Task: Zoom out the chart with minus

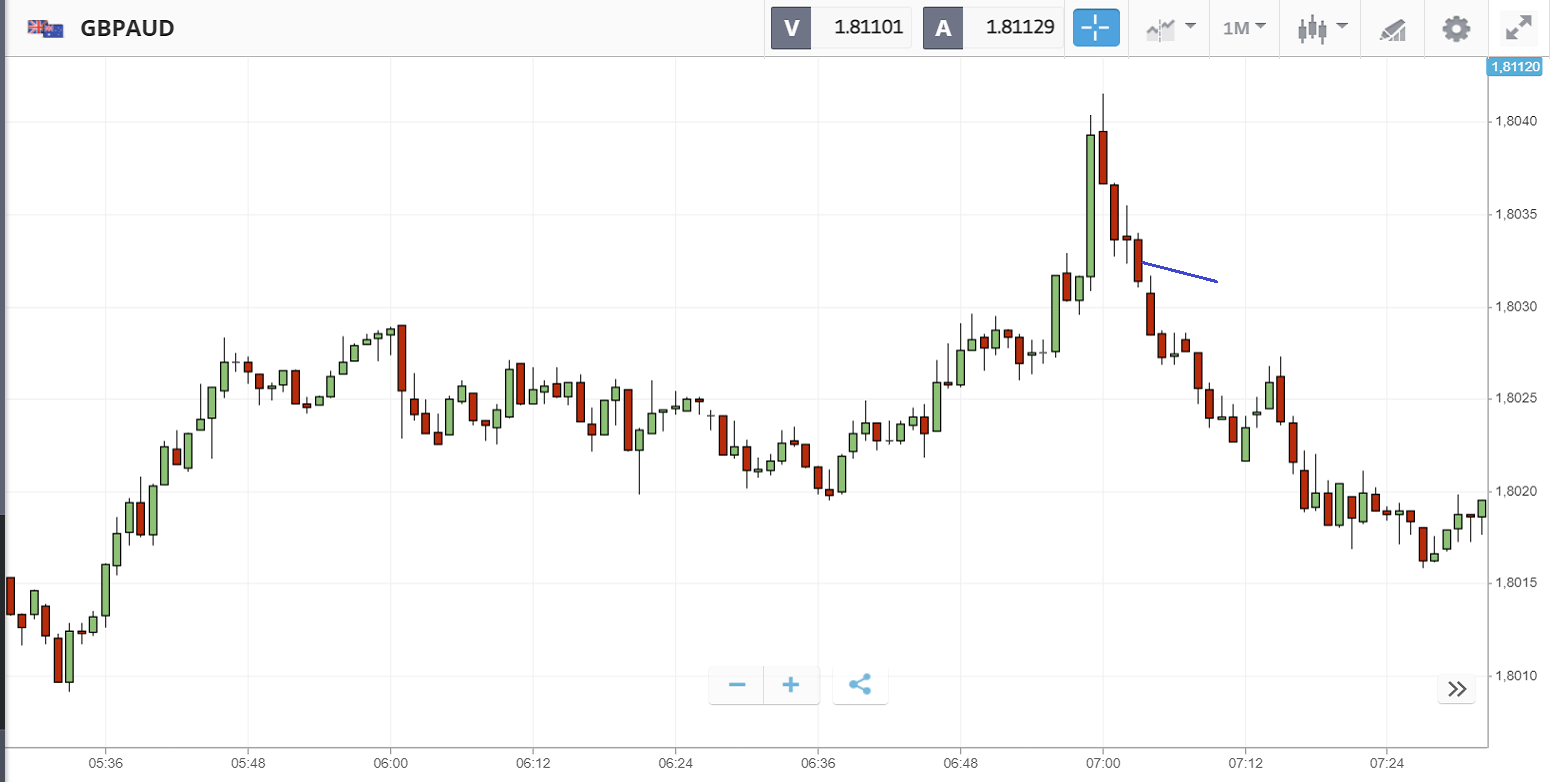Action: point(737,685)
